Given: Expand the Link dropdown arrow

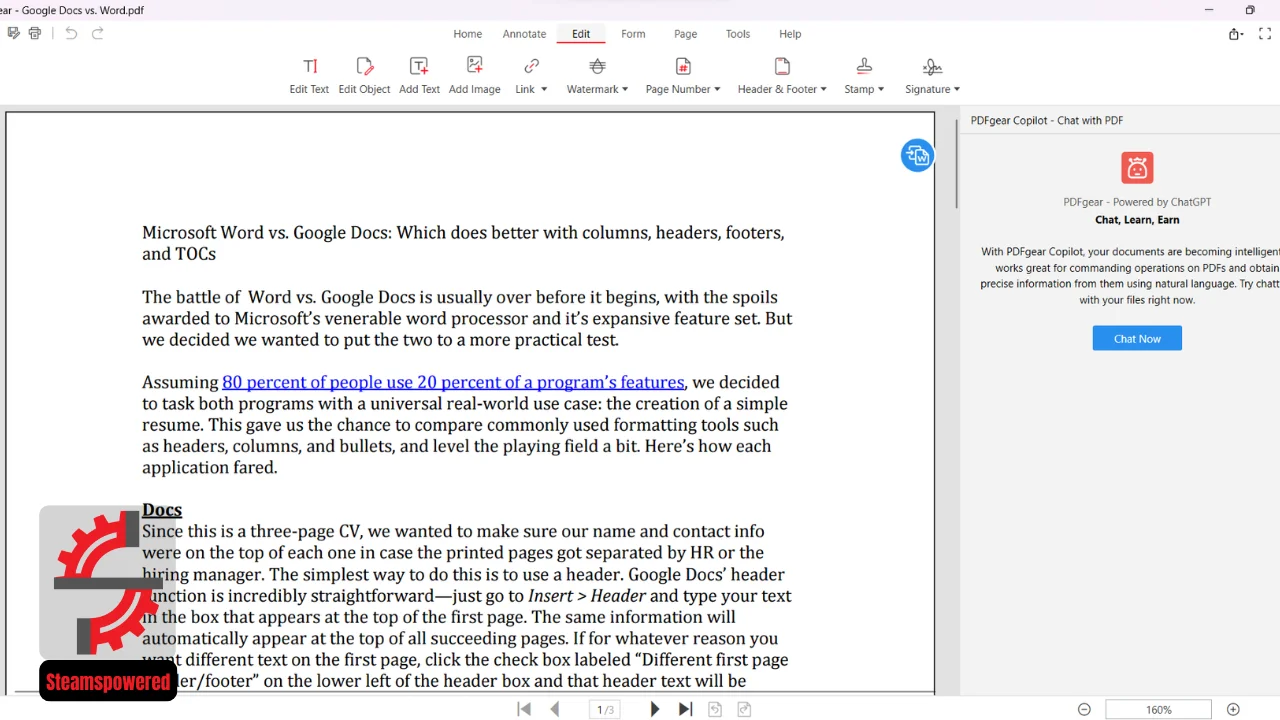Looking at the screenshot, I should tap(544, 89).
